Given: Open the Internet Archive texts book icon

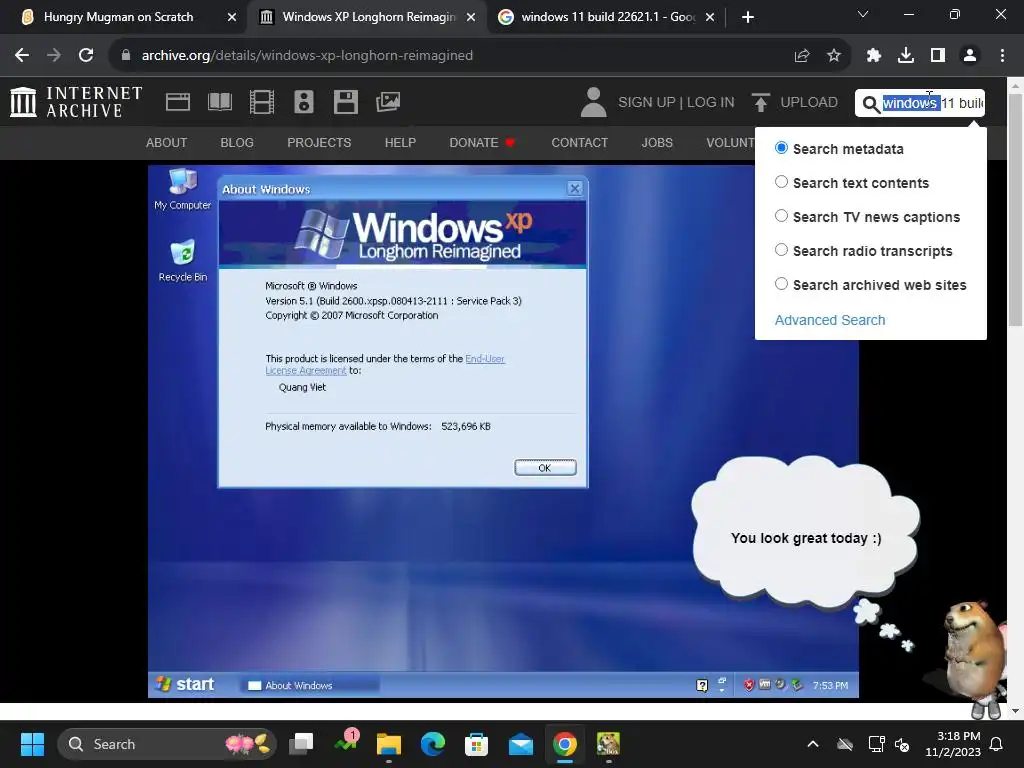Looking at the screenshot, I should point(219,102).
